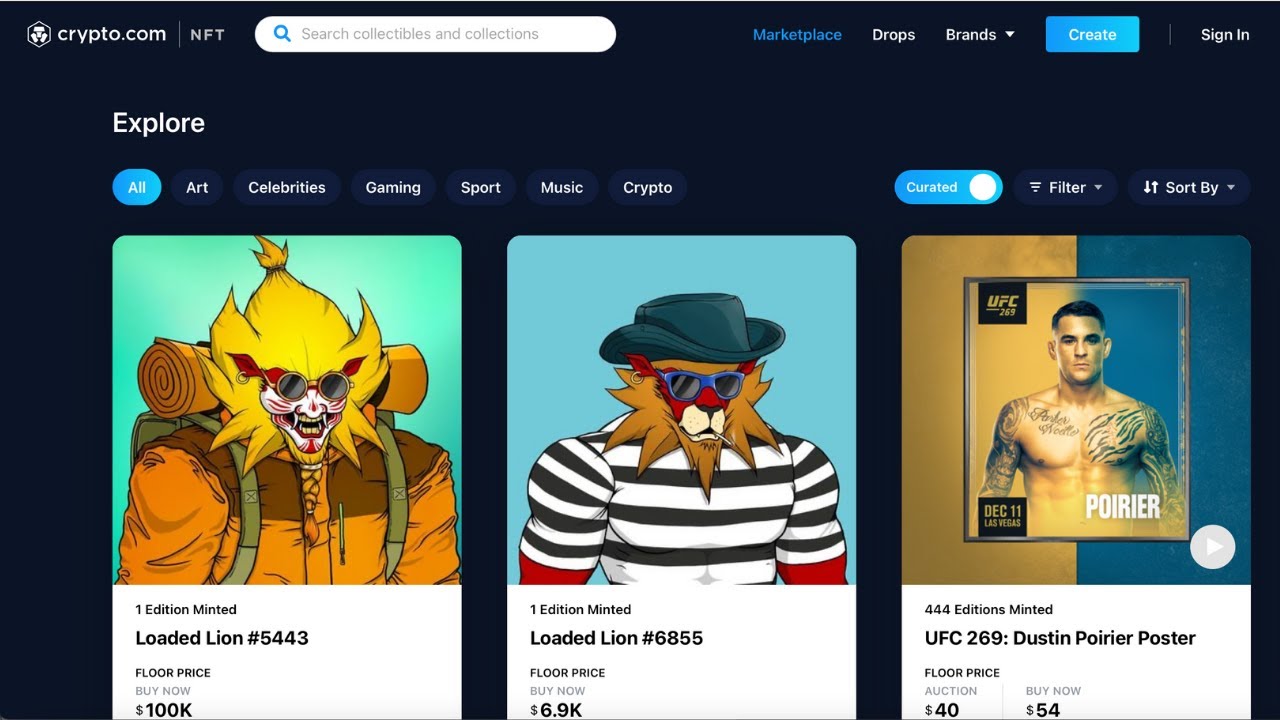Select the Crypto category tab
The image size is (1280, 720).
(x=648, y=187)
